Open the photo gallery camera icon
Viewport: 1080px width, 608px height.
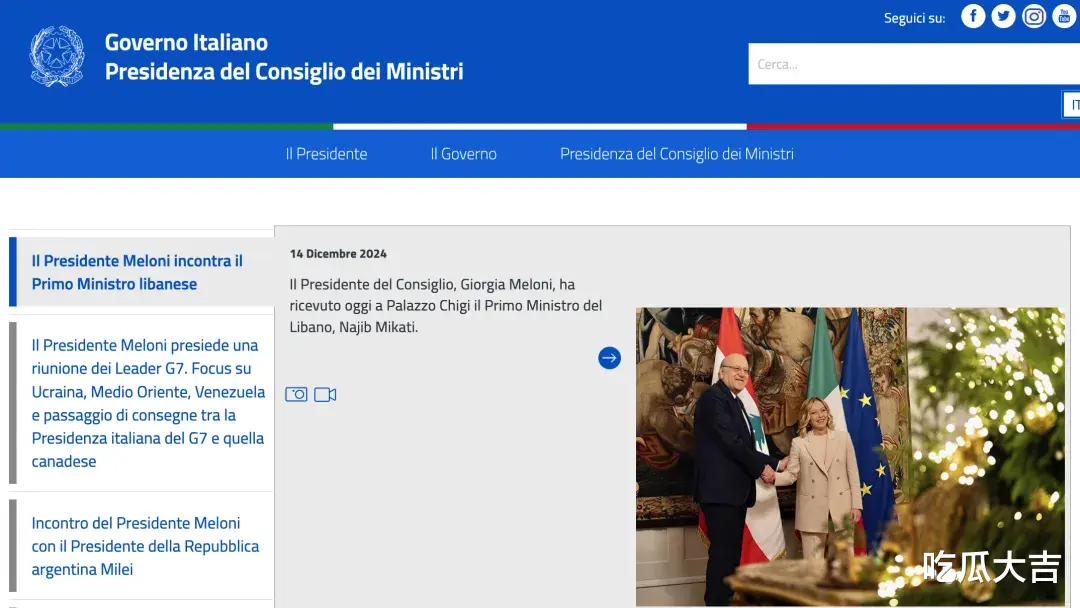pos(296,394)
